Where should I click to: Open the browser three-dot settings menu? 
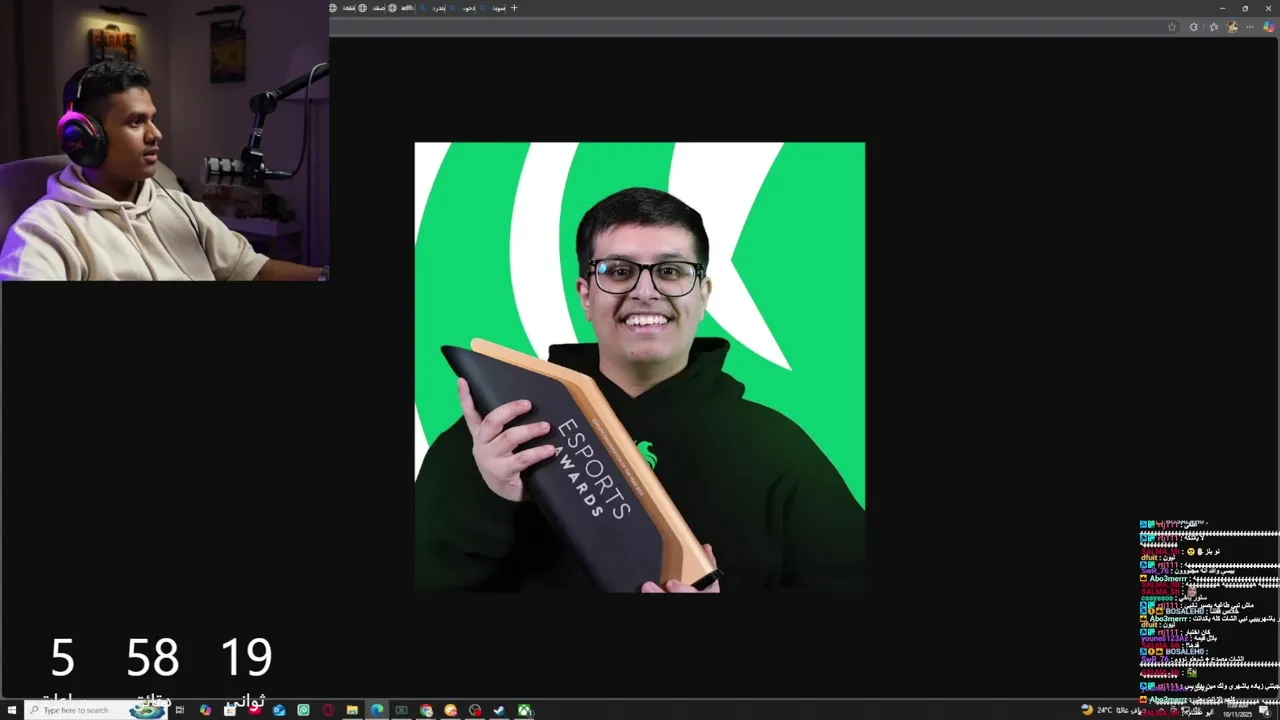(1250, 27)
